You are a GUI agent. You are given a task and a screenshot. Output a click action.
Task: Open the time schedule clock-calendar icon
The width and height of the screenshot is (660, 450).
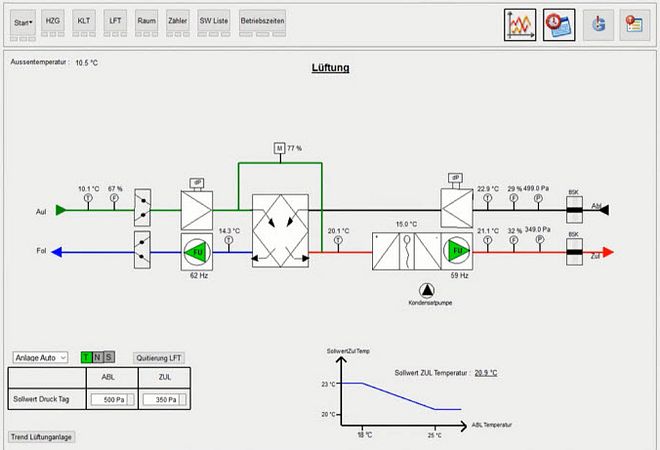tap(559, 24)
